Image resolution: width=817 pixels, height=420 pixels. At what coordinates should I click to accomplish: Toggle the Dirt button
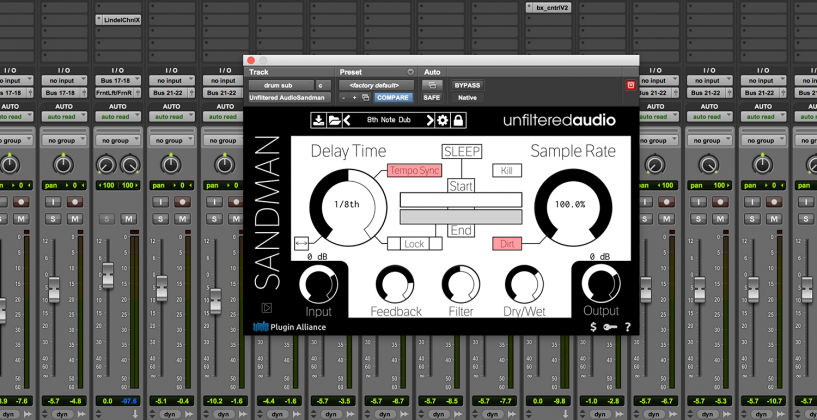click(507, 243)
